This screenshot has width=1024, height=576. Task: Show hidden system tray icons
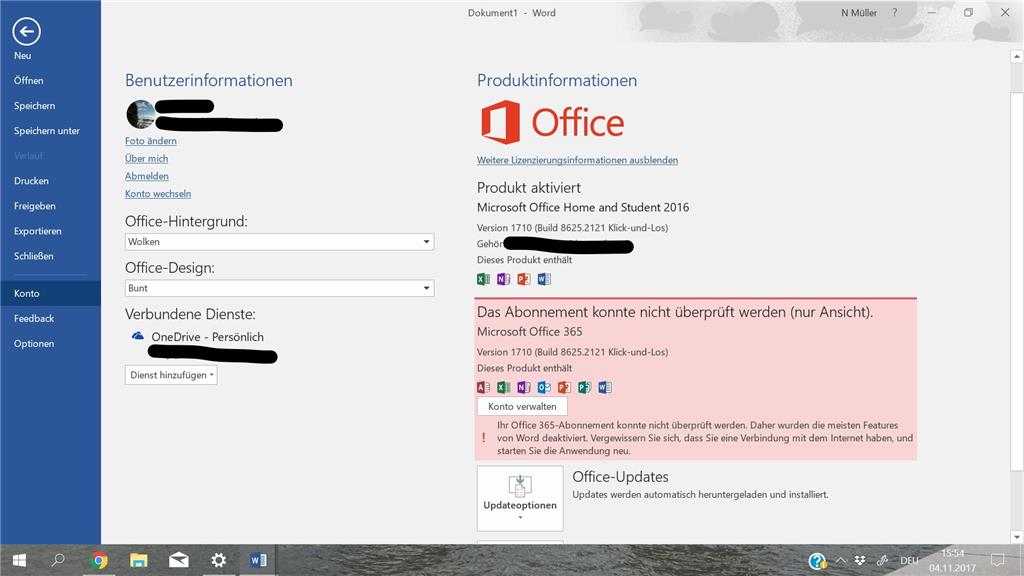[x=841, y=560]
